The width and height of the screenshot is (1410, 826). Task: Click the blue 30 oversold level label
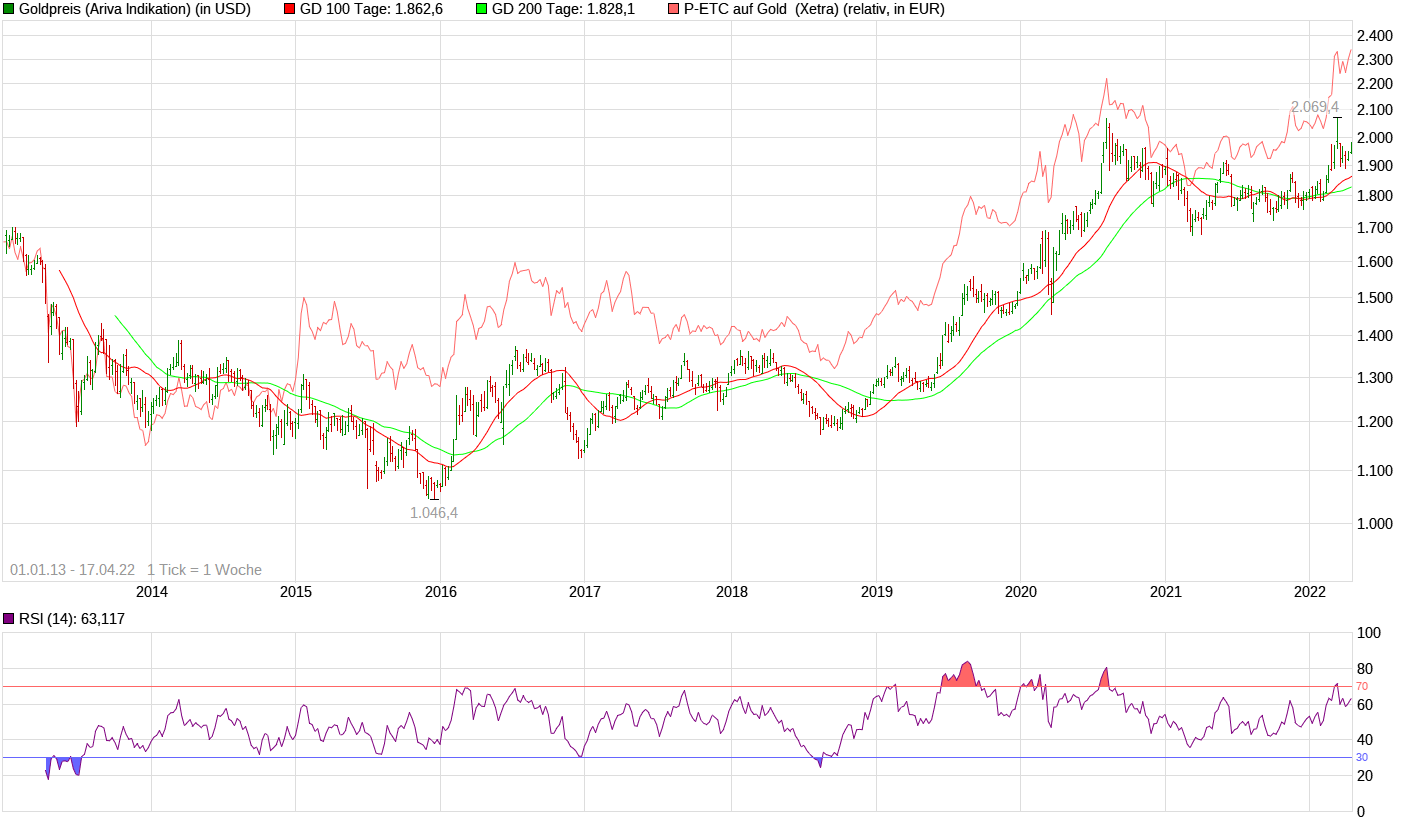(x=1361, y=757)
